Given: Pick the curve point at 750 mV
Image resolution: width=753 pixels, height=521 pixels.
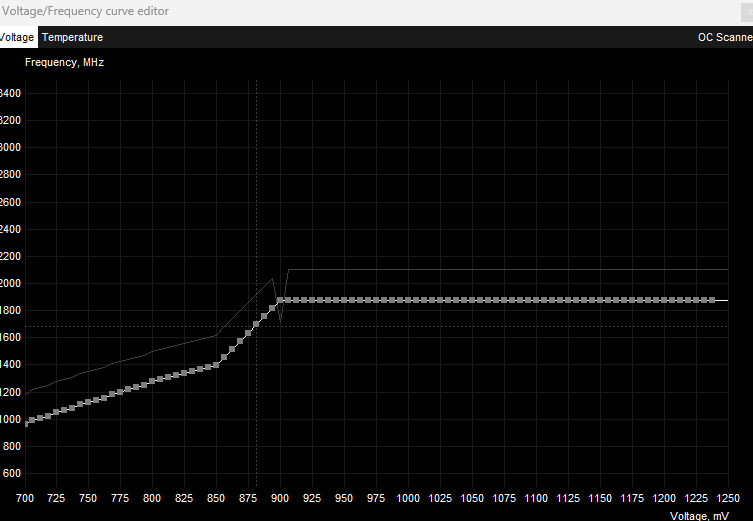Looking at the screenshot, I should (x=88, y=402).
